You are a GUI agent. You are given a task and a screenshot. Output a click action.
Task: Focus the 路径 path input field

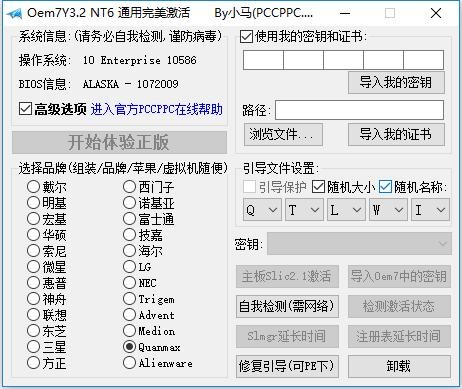359,110
